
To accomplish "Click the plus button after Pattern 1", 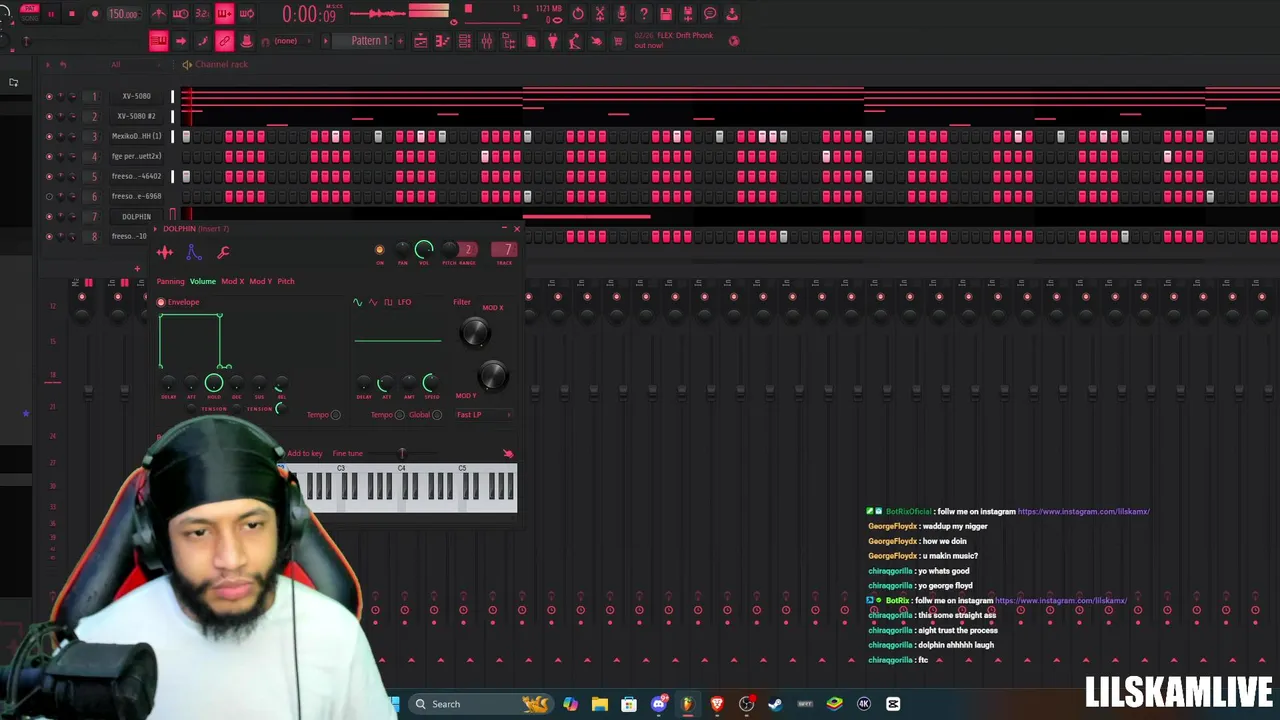I will 400,41.
